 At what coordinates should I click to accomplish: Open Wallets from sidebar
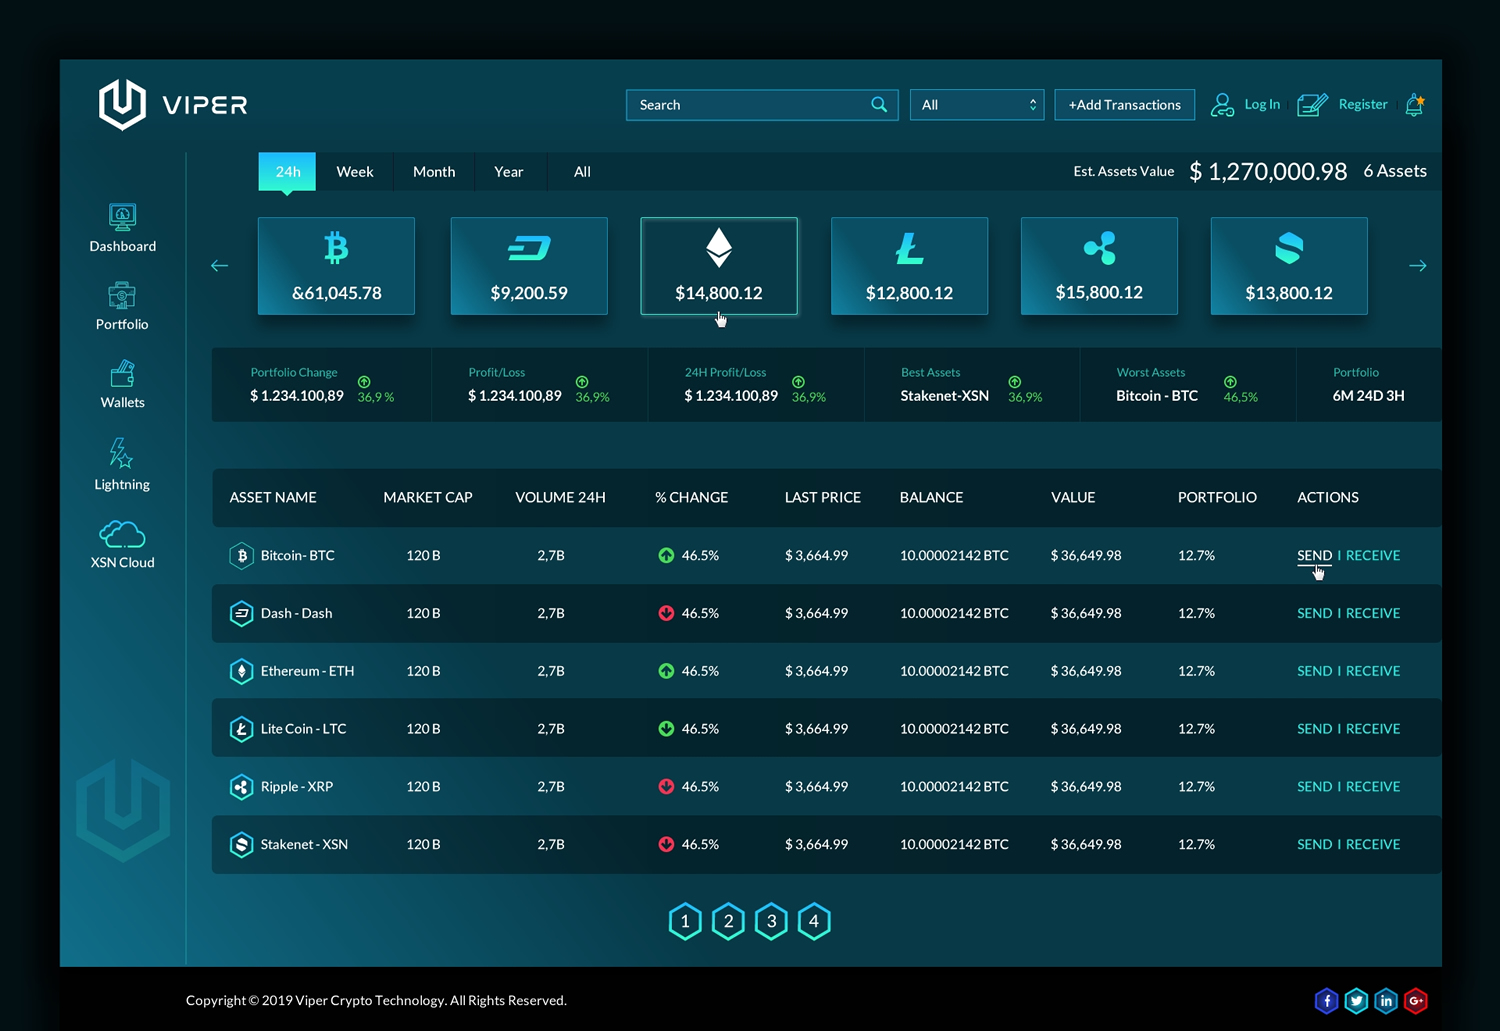pos(122,384)
